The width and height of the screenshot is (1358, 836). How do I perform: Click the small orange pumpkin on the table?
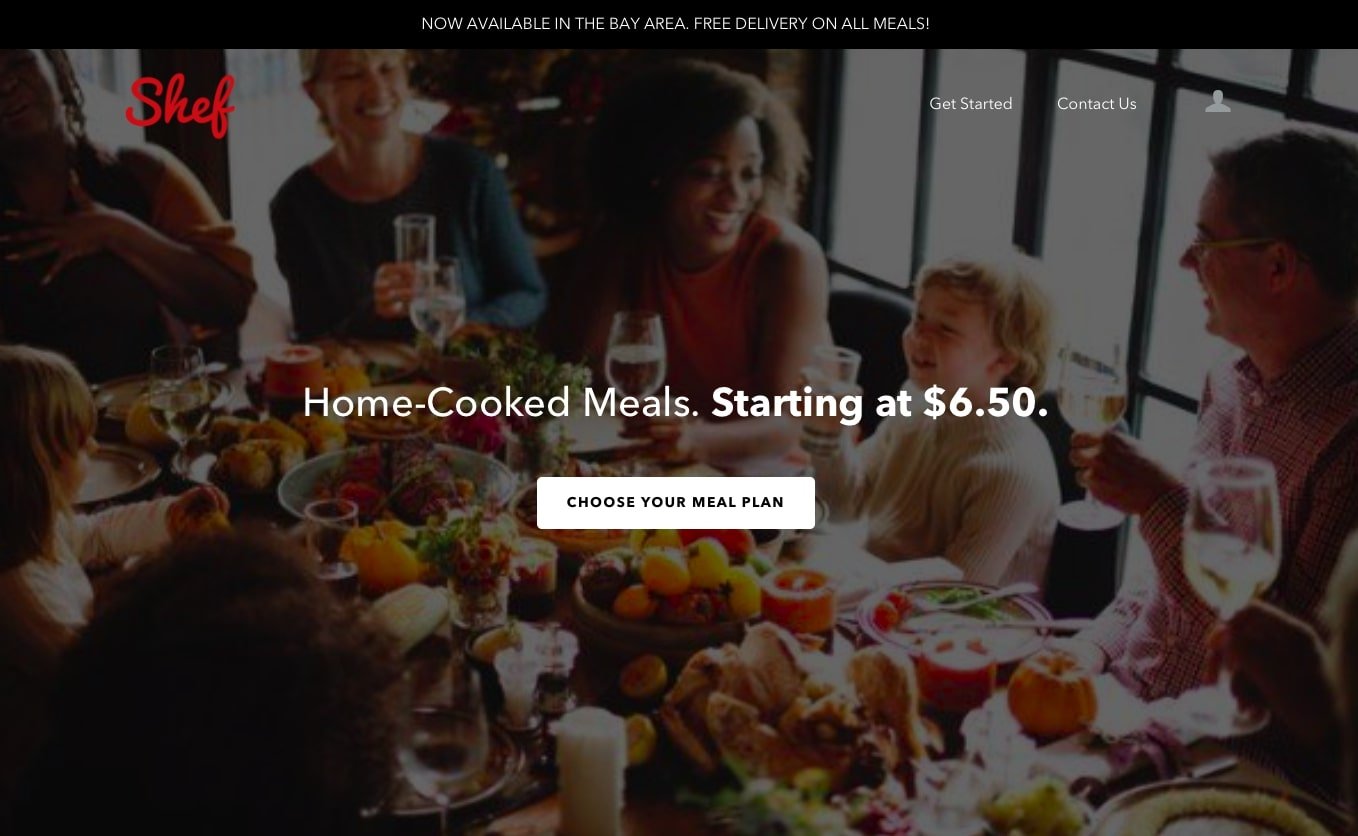1052,693
